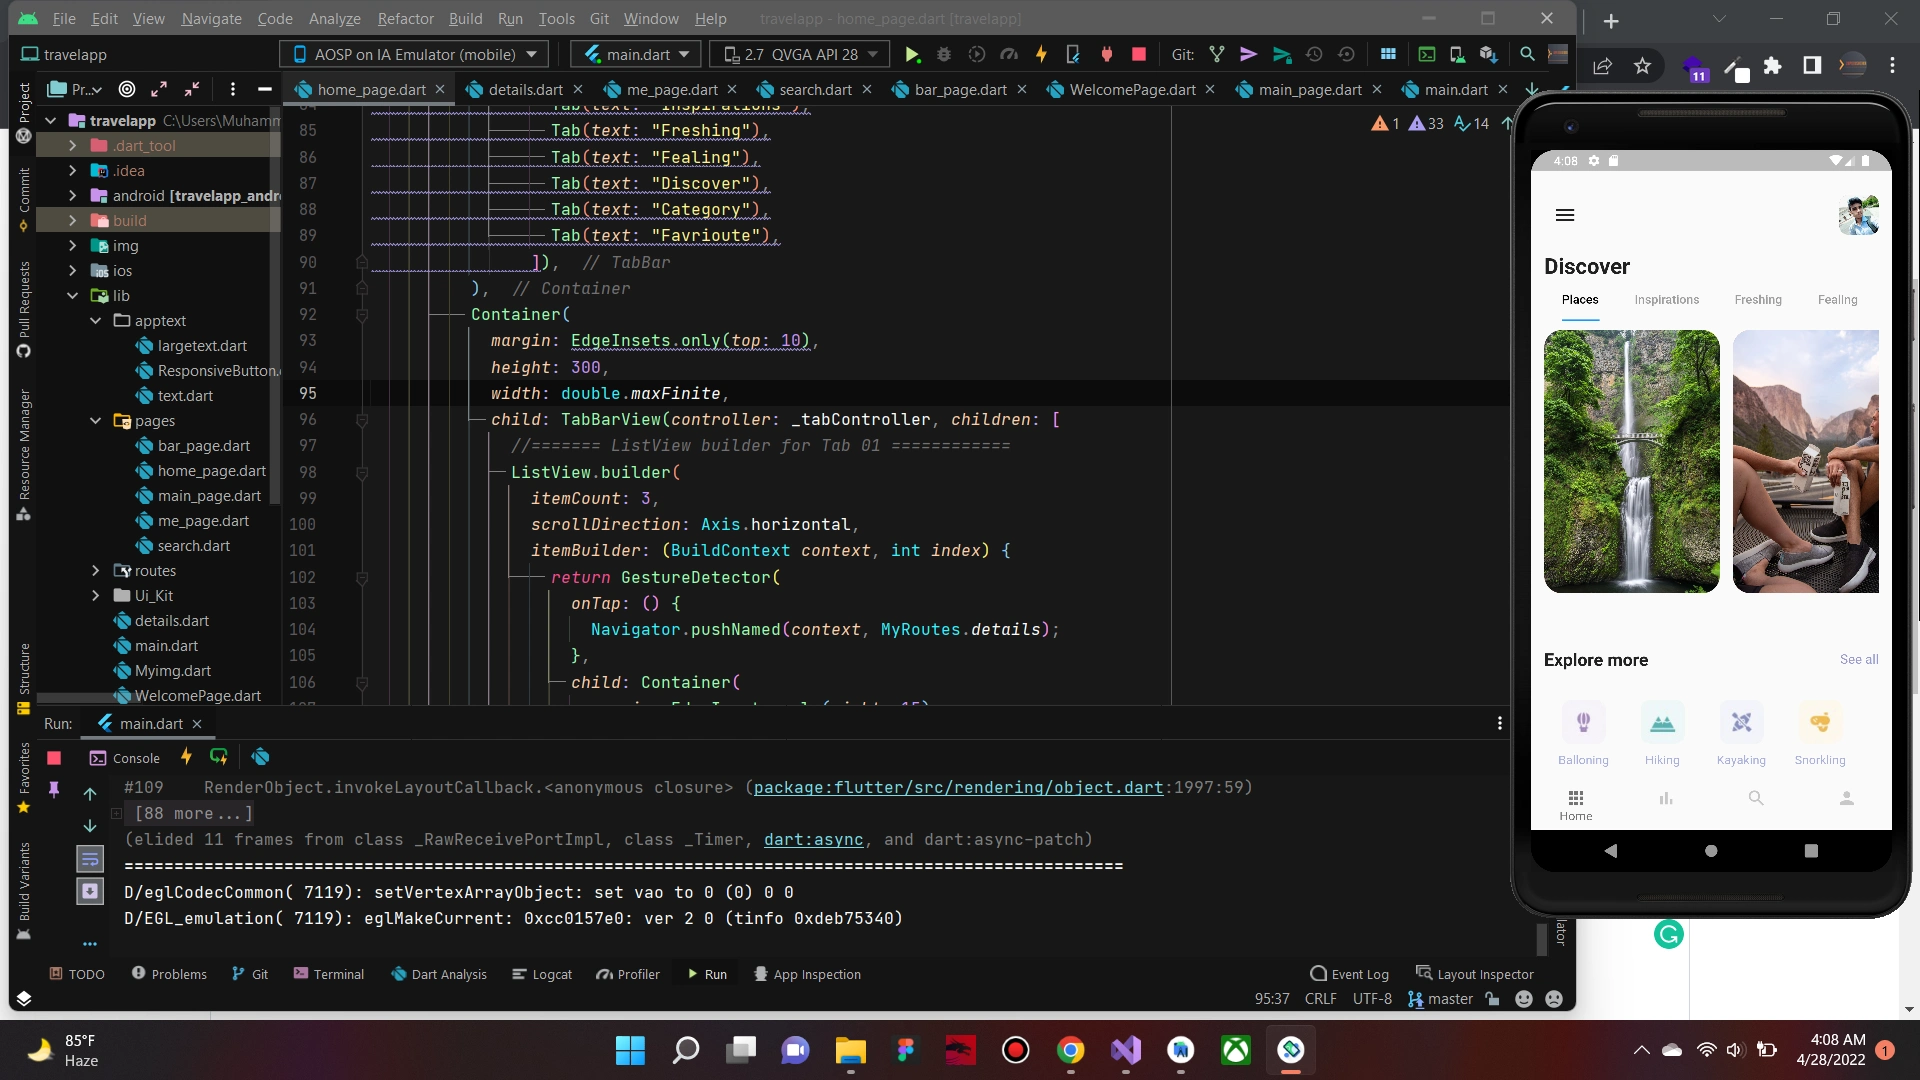Open File Explorer from Windows taskbar

click(x=850, y=1050)
